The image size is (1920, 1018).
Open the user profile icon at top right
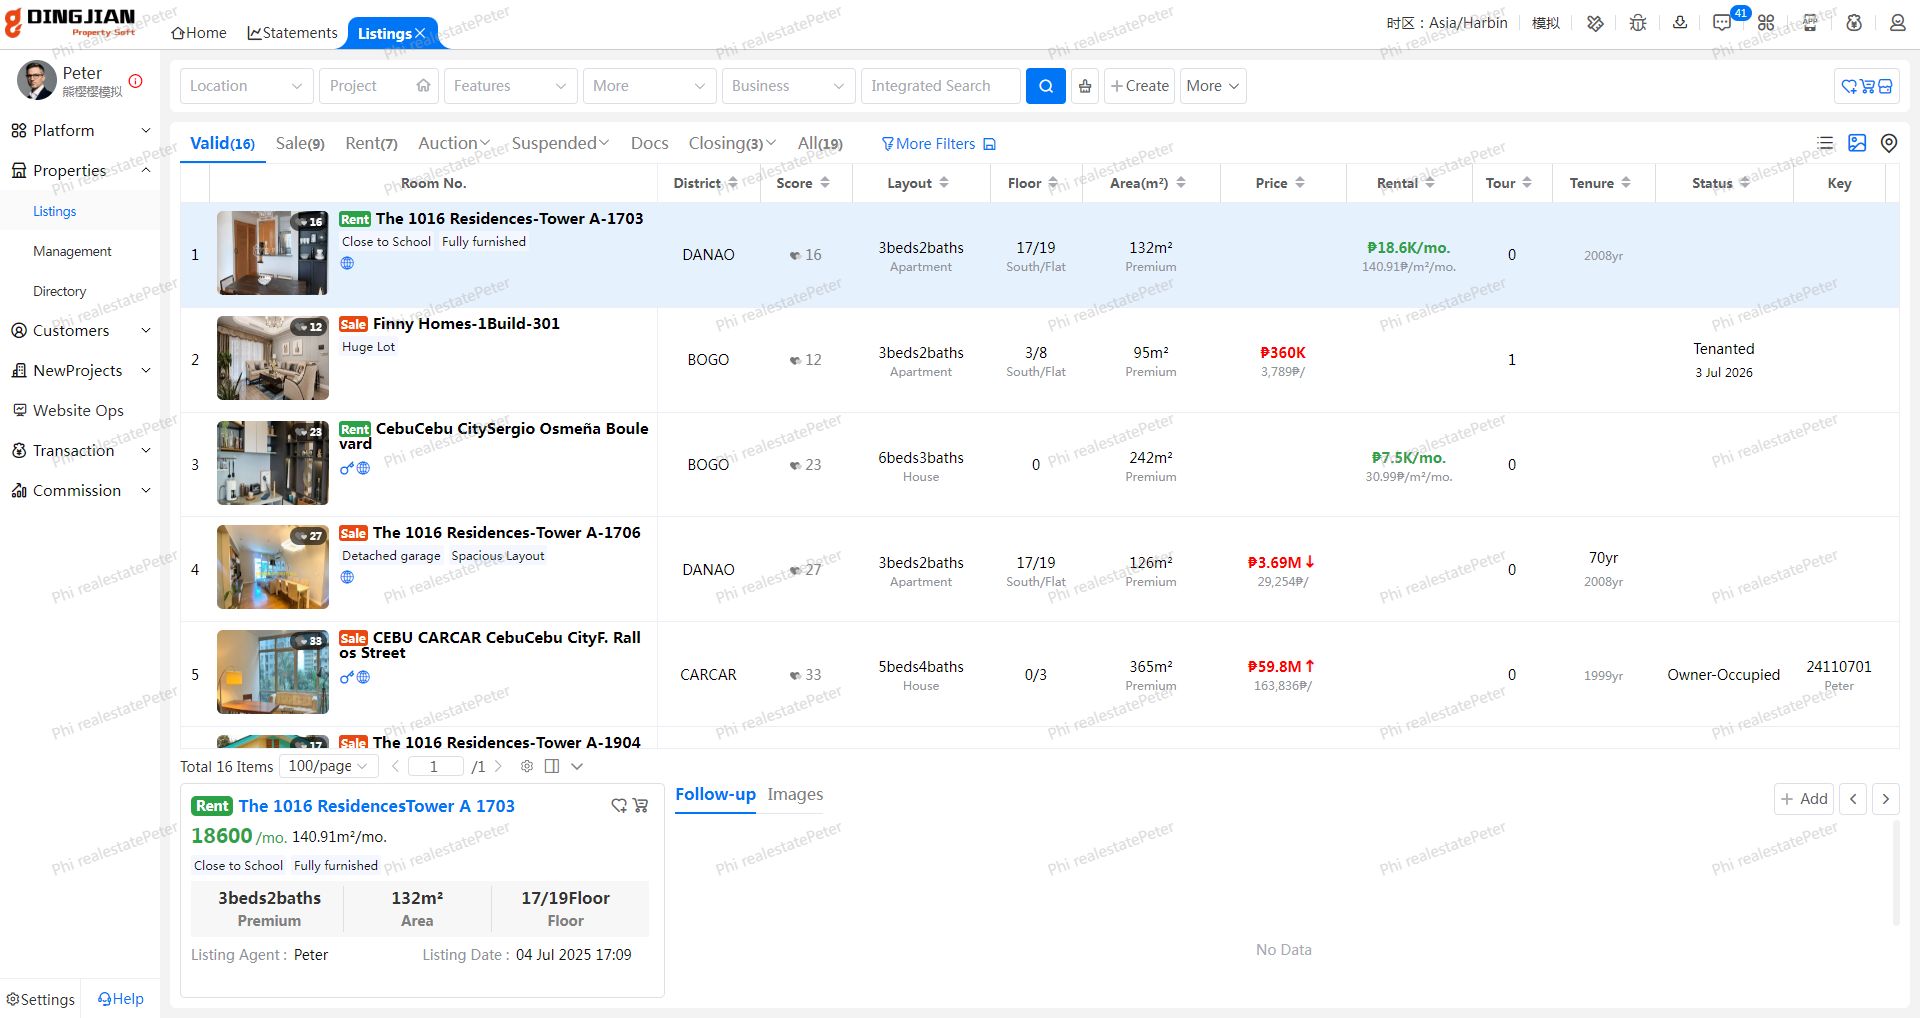[x=1897, y=23]
